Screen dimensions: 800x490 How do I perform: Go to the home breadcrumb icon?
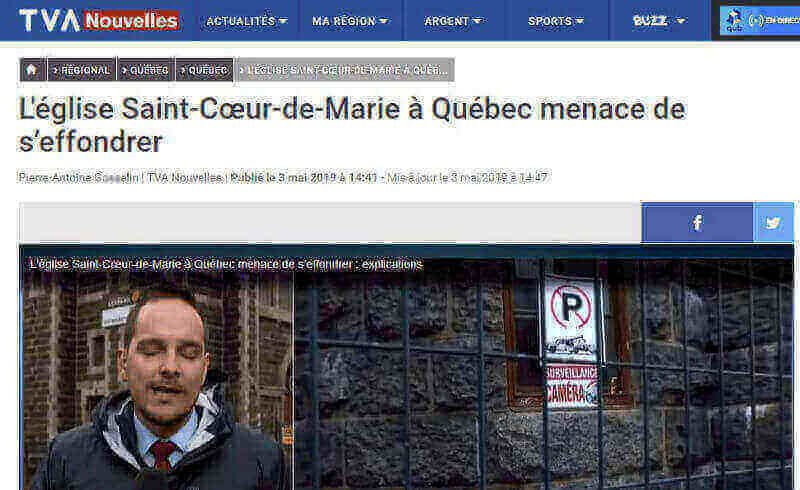pos(32,70)
